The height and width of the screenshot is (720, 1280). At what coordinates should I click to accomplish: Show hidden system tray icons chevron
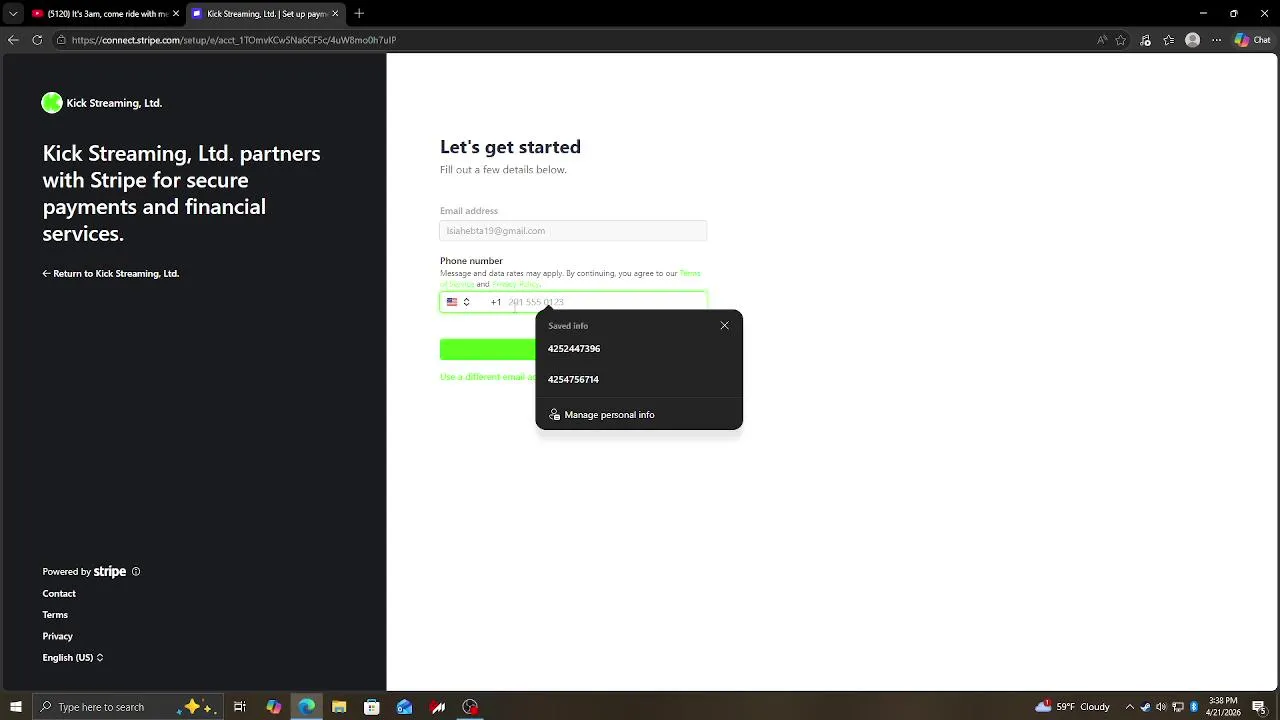1130,707
